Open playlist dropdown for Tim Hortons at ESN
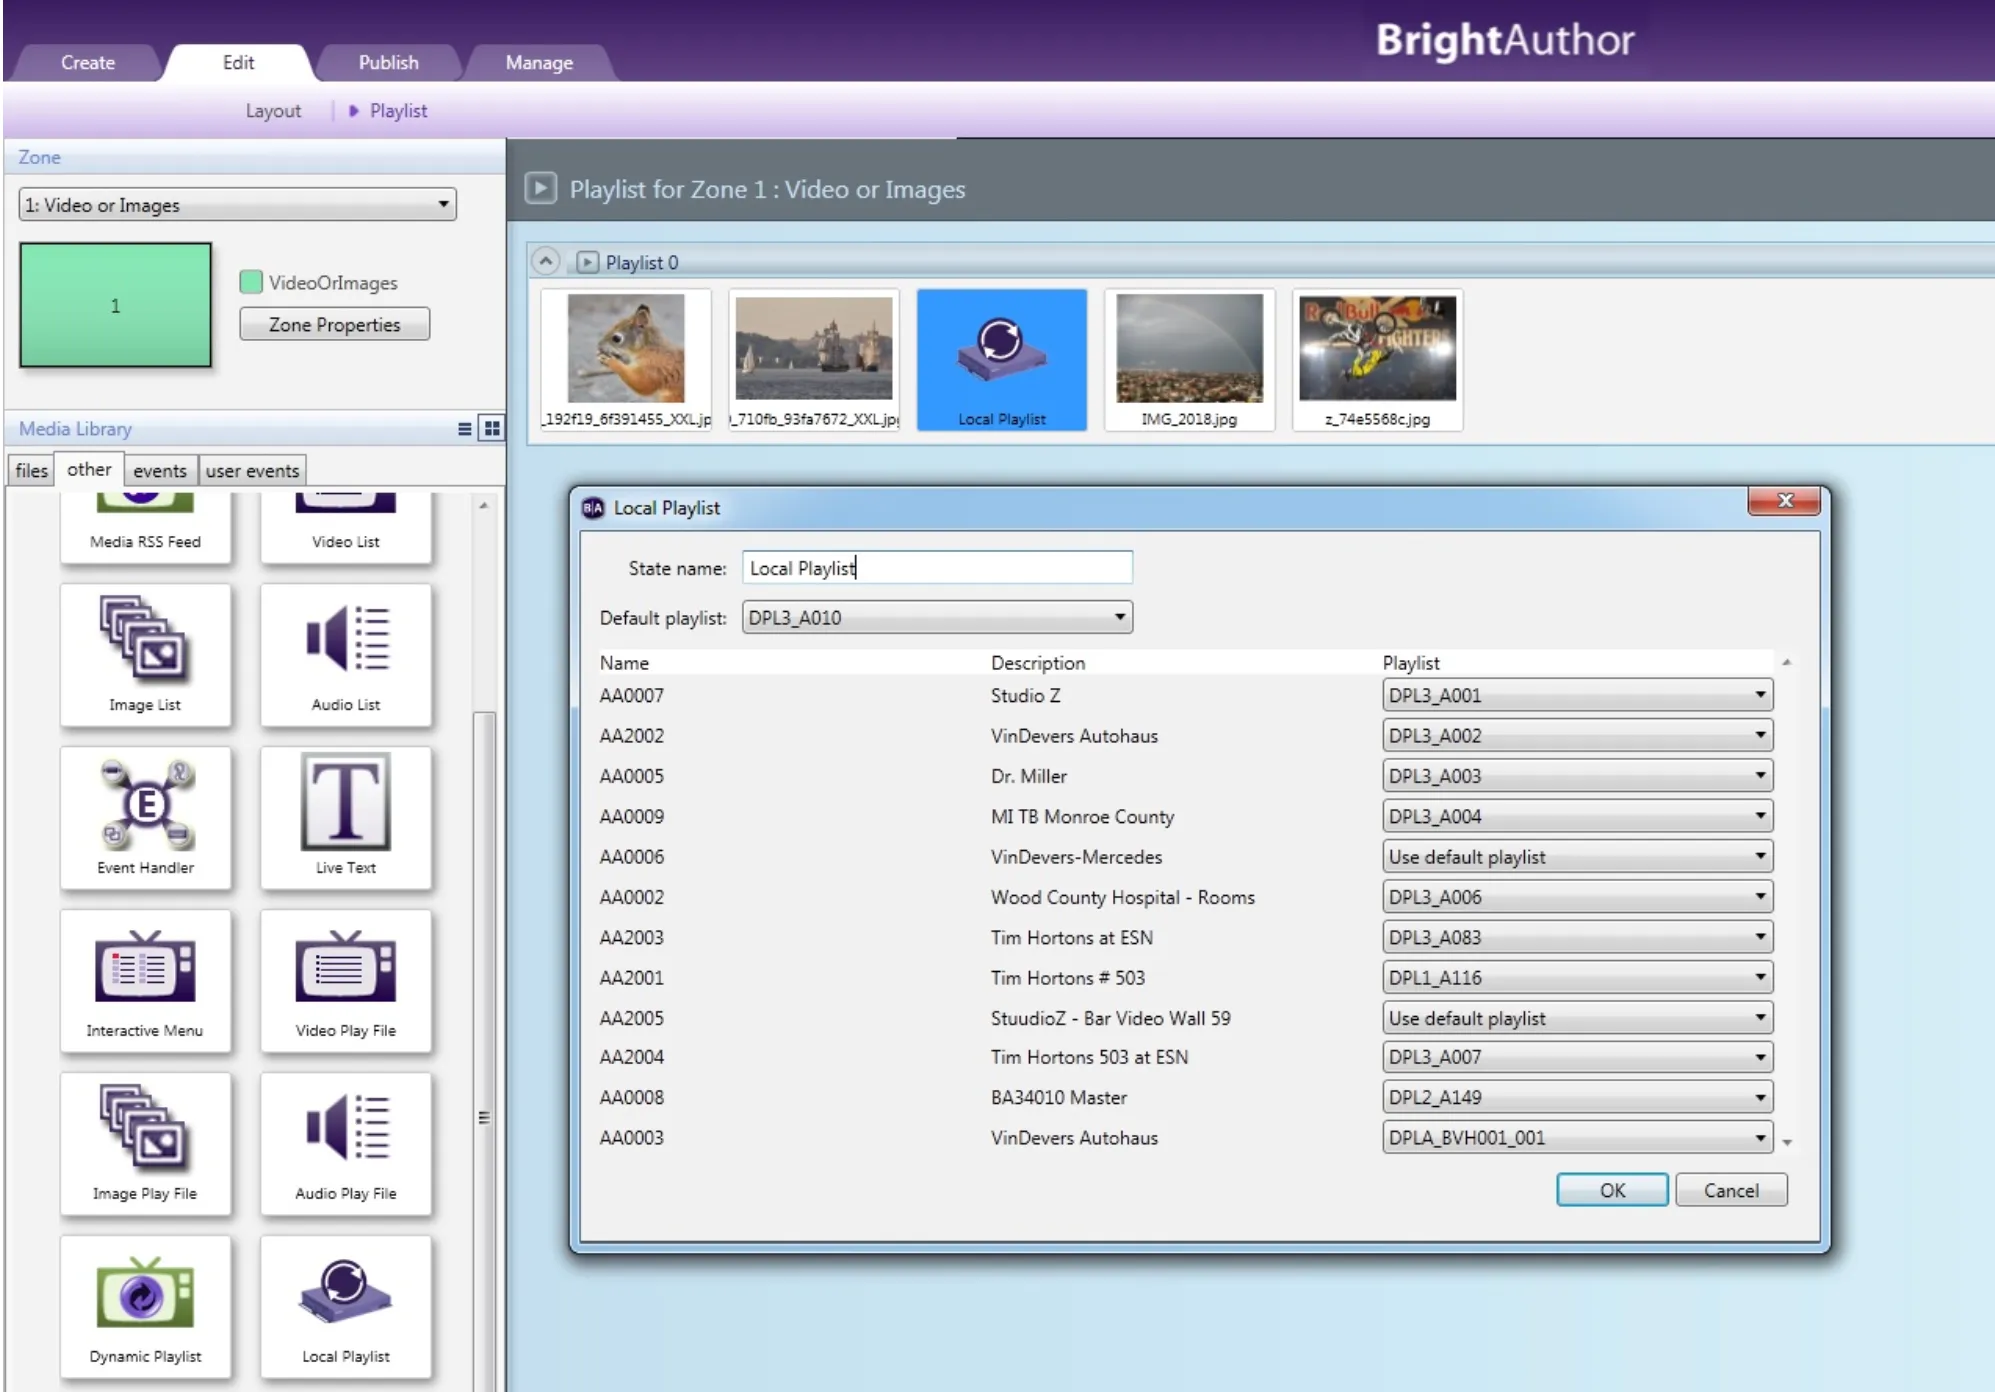Screen dimensions: 1995x1392 click(x=1577, y=937)
